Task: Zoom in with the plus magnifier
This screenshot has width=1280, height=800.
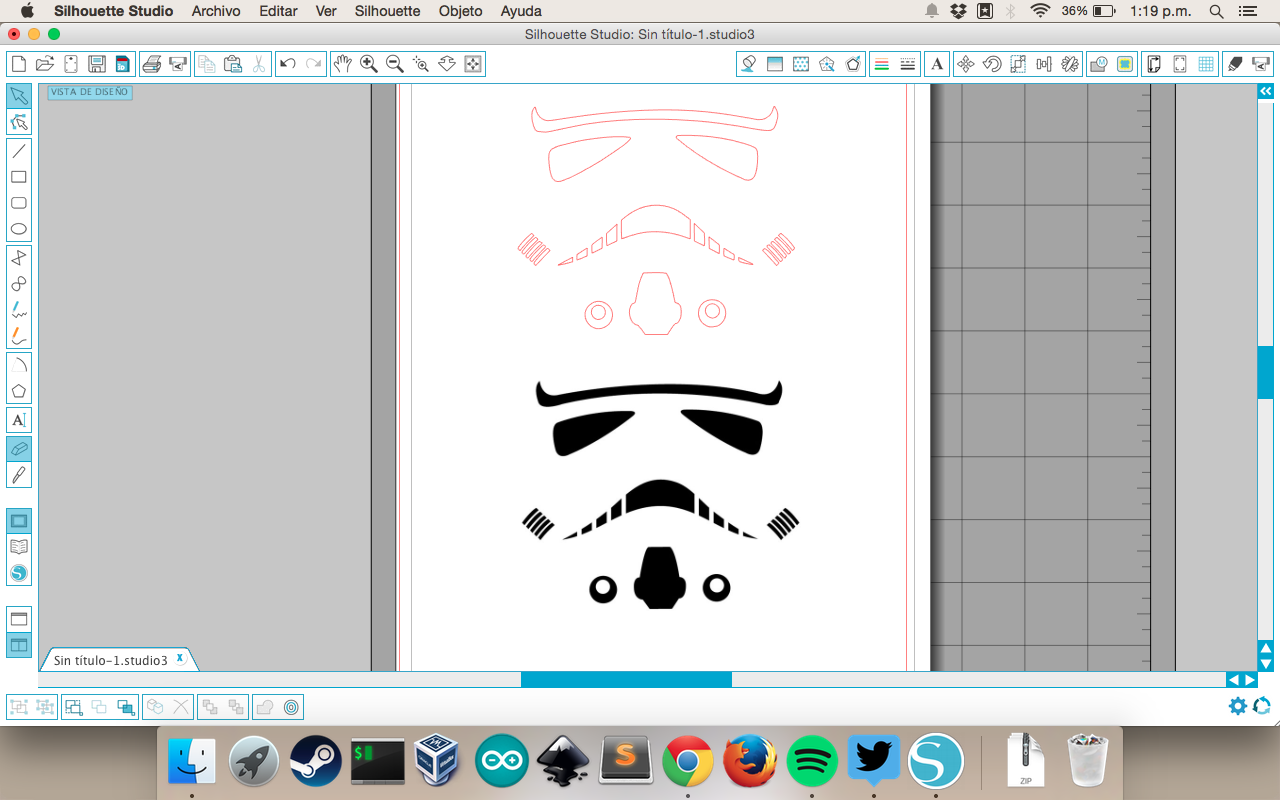Action: tap(369, 64)
